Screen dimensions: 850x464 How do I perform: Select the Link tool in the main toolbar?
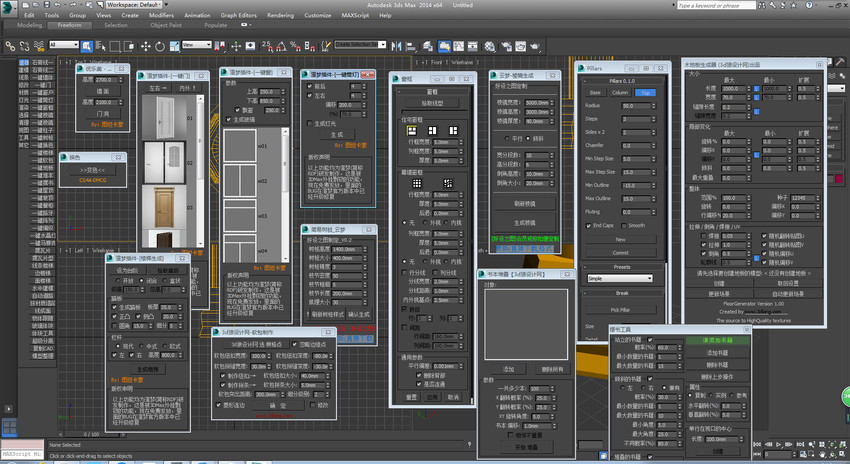click(10, 46)
